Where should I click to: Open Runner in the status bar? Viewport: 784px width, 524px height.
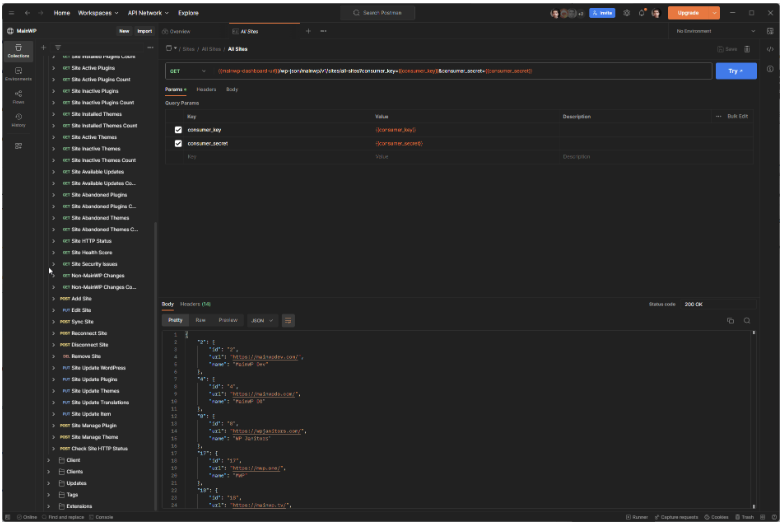coord(637,517)
